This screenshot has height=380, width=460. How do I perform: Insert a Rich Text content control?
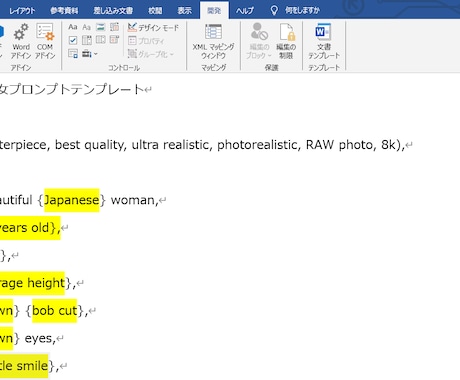[x=73, y=27]
